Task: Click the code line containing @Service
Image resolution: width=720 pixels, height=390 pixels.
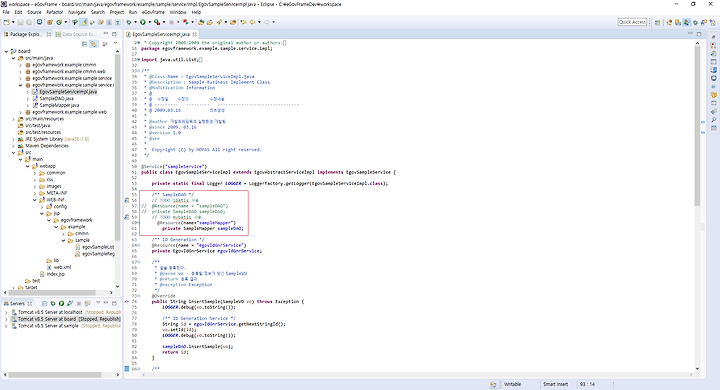Action: click(x=174, y=167)
